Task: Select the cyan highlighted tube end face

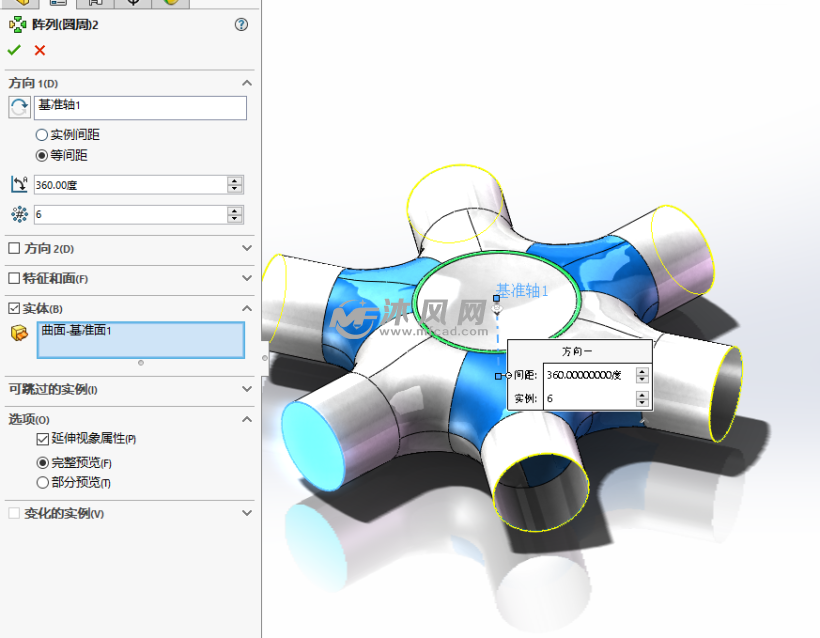Action: pos(313,446)
